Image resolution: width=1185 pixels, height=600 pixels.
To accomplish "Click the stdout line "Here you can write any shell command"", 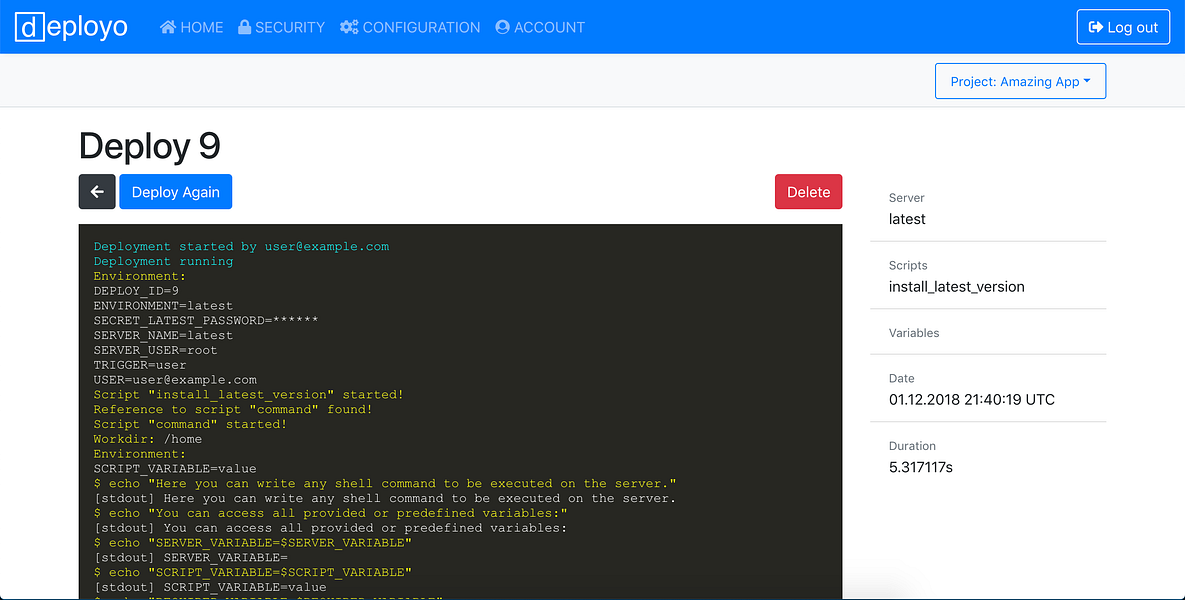I will [x=385, y=499].
